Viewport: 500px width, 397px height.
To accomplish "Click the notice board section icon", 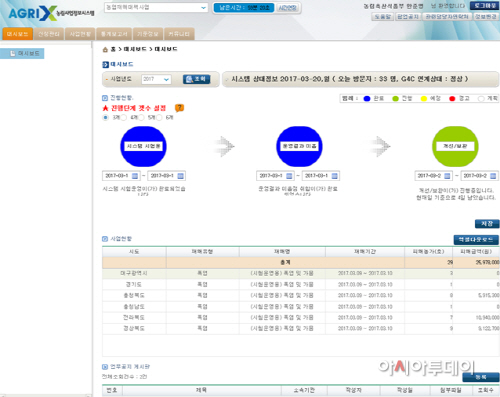I will coord(105,367).
